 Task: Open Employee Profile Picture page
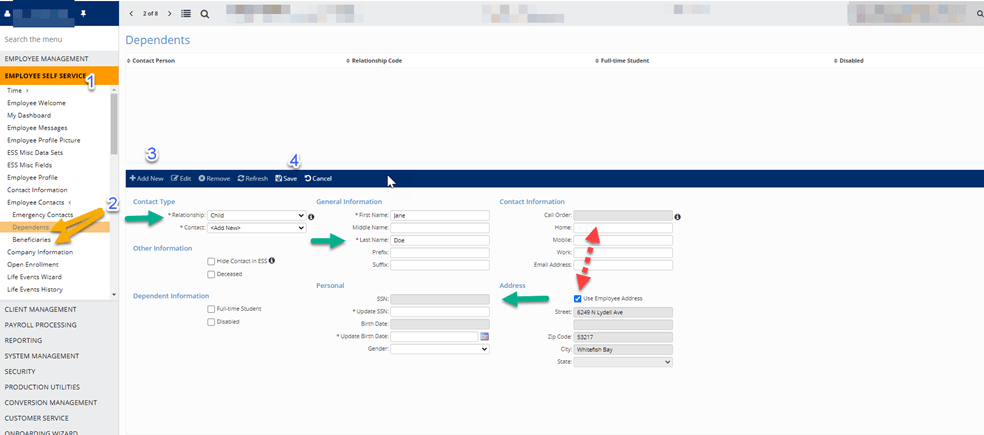point(43,141)
